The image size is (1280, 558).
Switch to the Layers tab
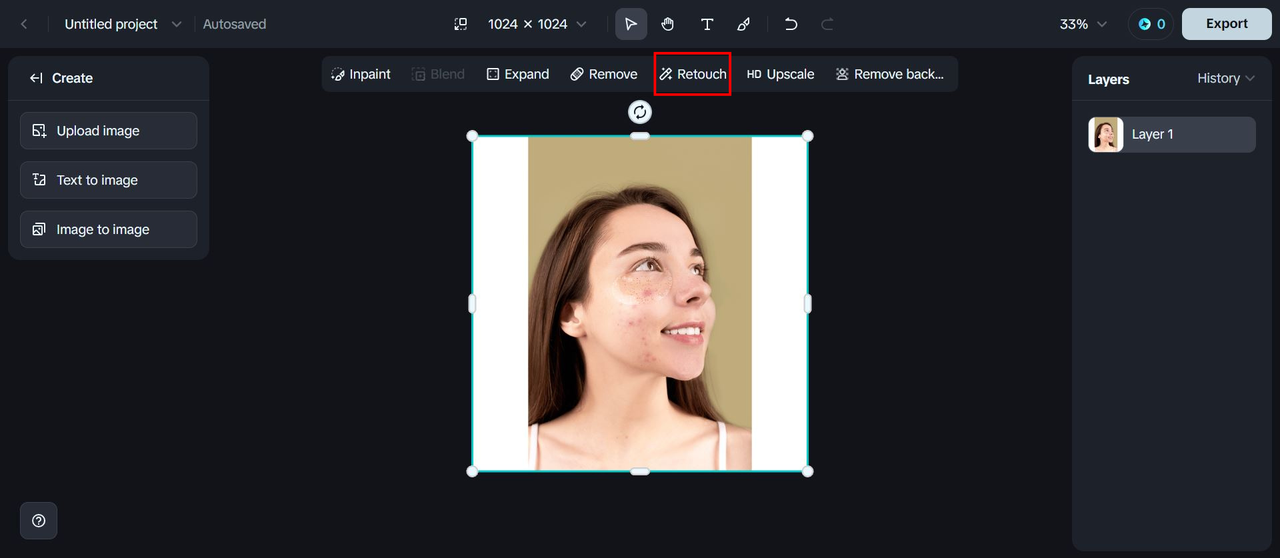[x=1108, y=79]
